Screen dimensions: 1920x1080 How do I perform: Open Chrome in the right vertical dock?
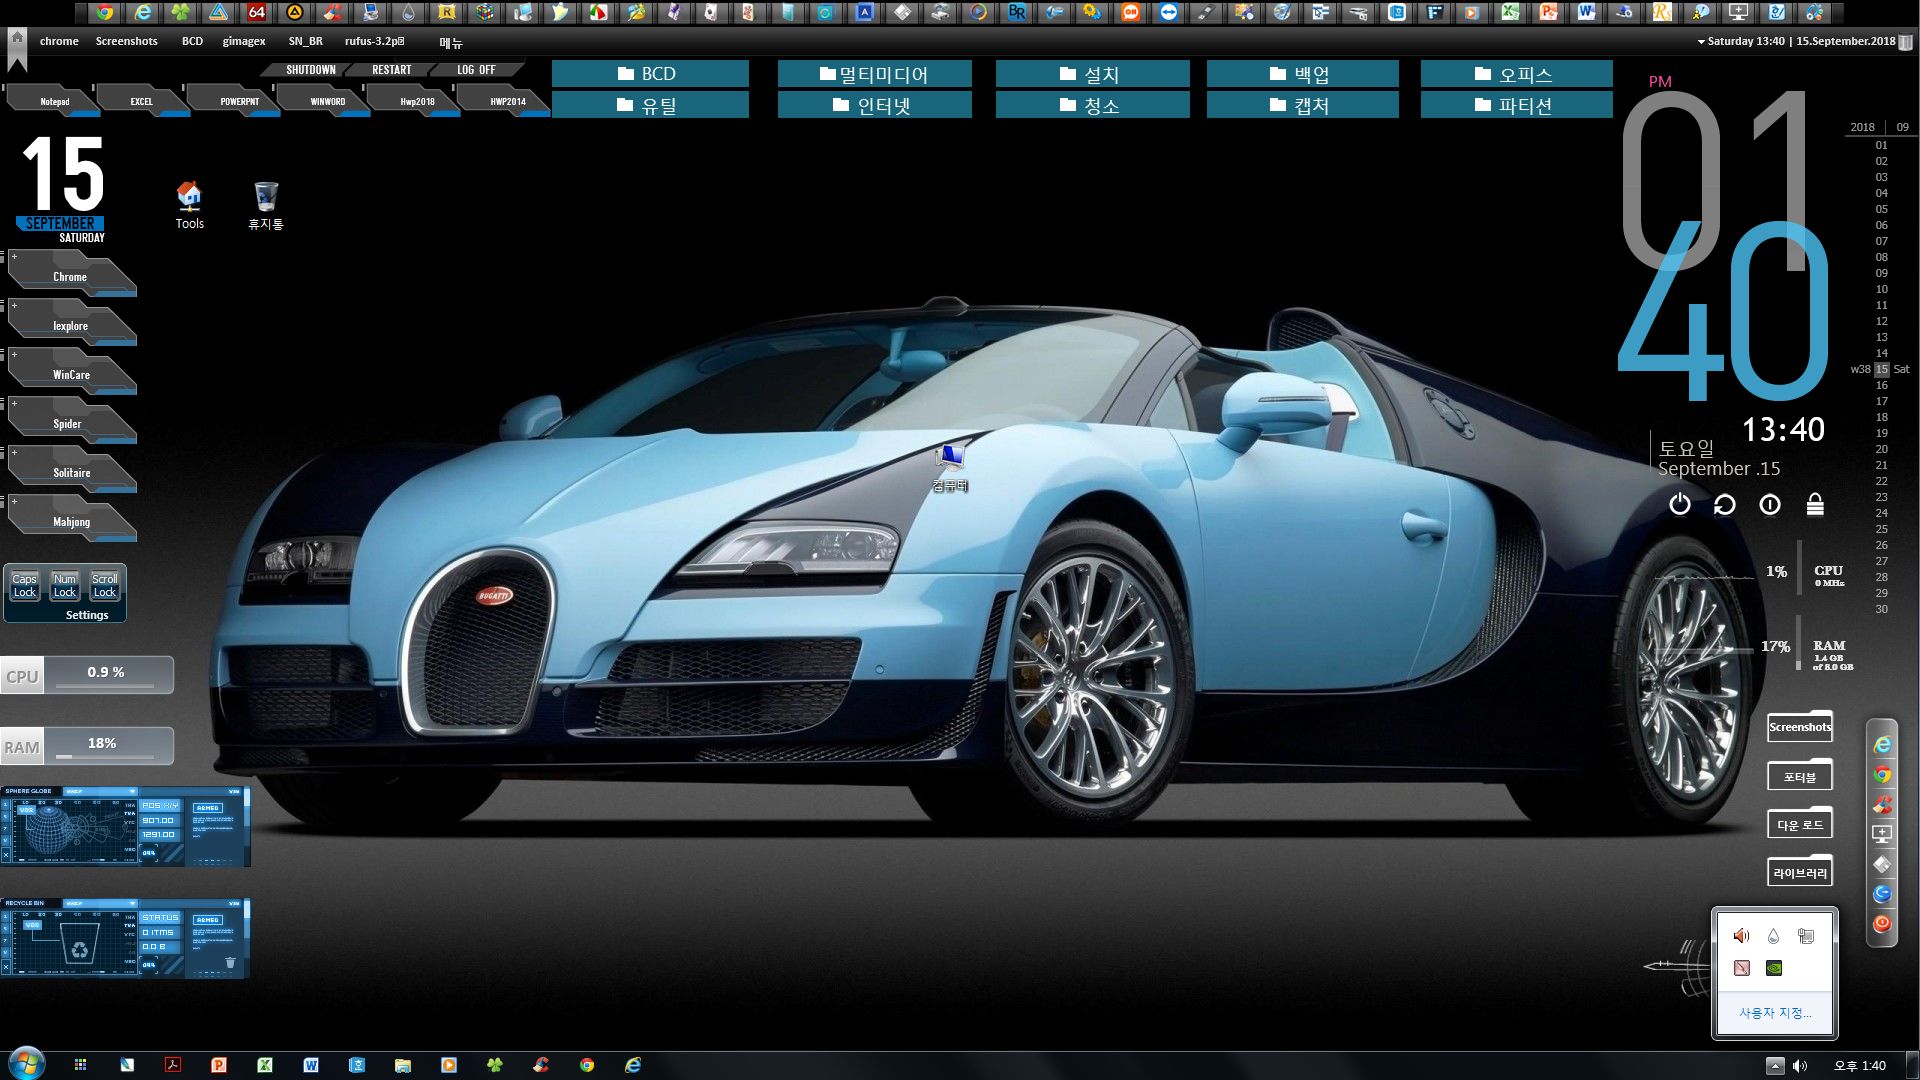(1882, 775)
